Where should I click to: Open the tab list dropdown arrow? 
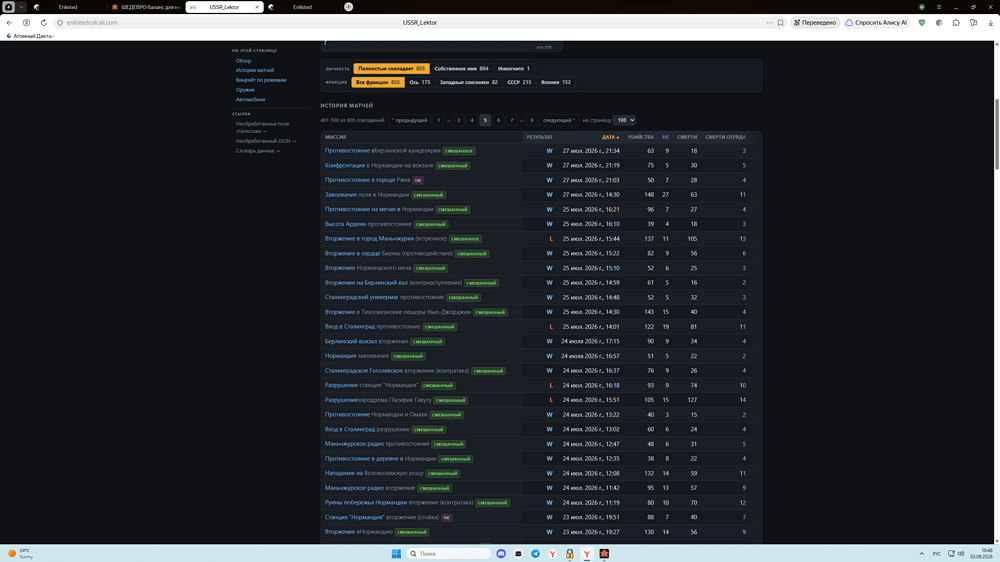tap(21, 7)
